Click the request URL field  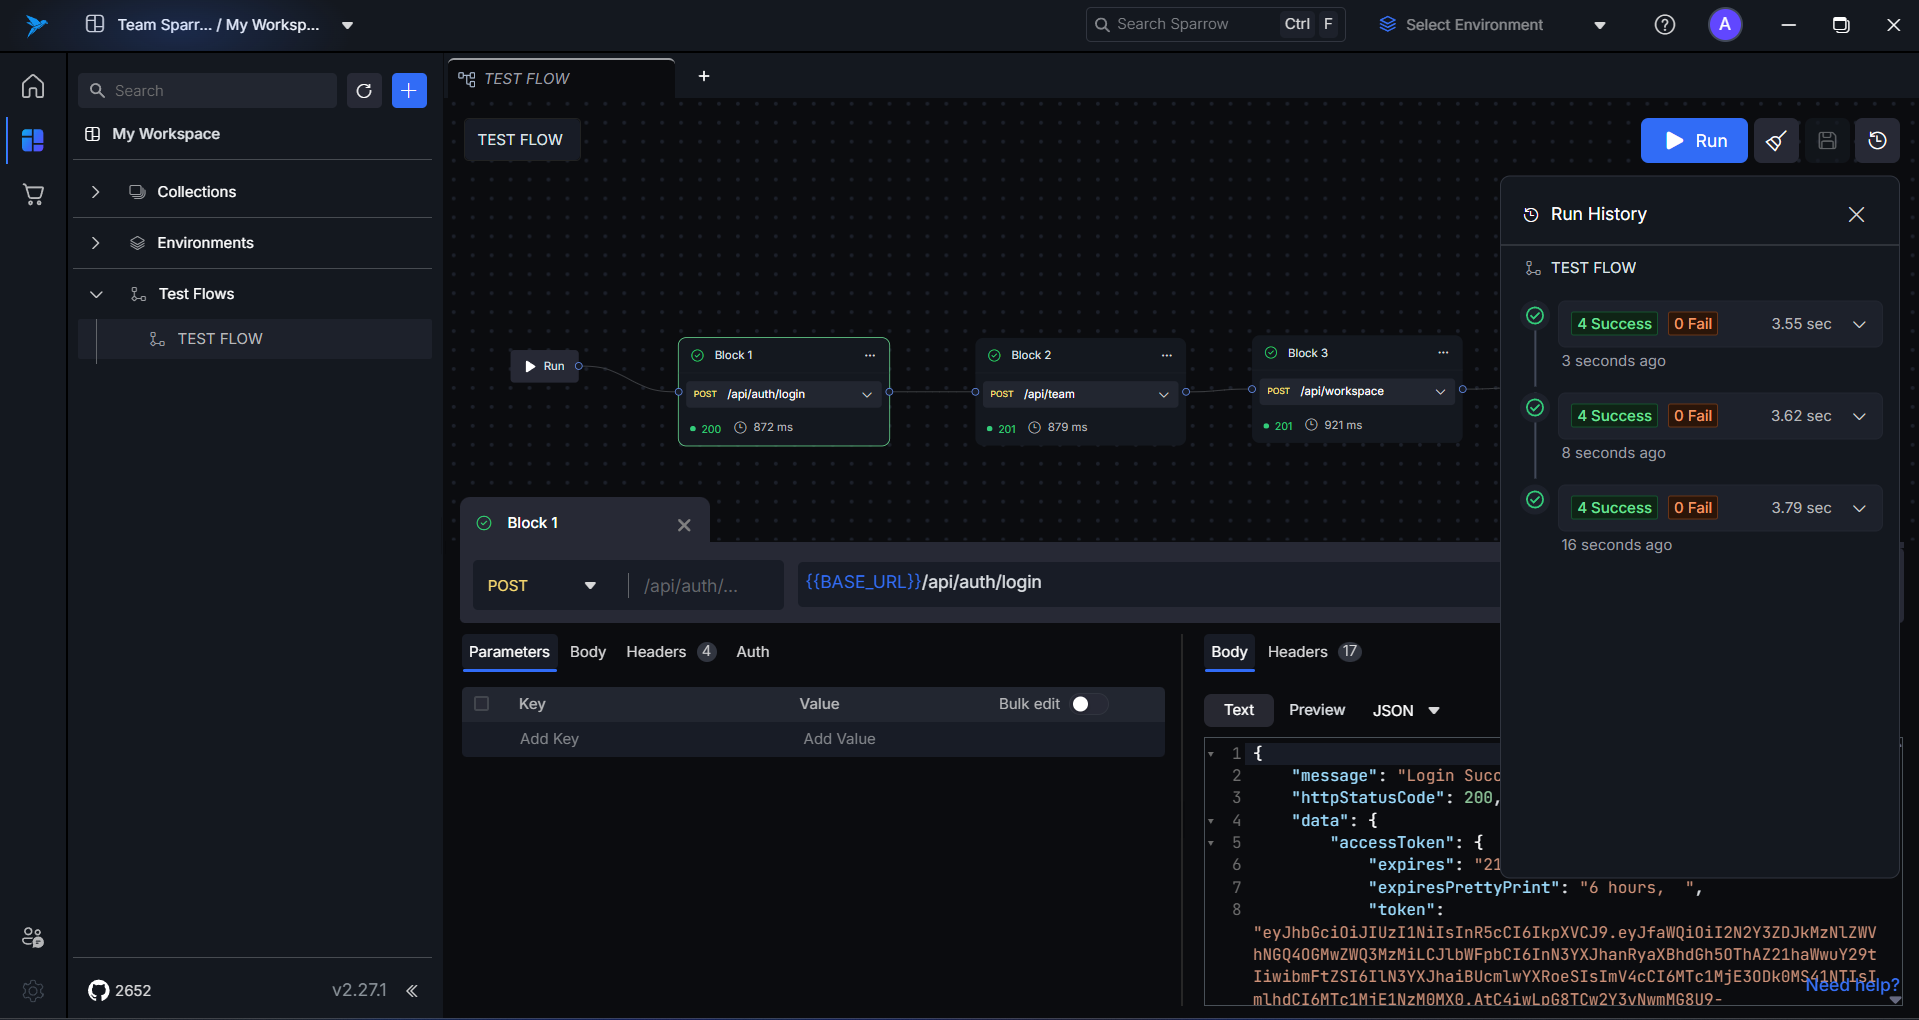1148,583
